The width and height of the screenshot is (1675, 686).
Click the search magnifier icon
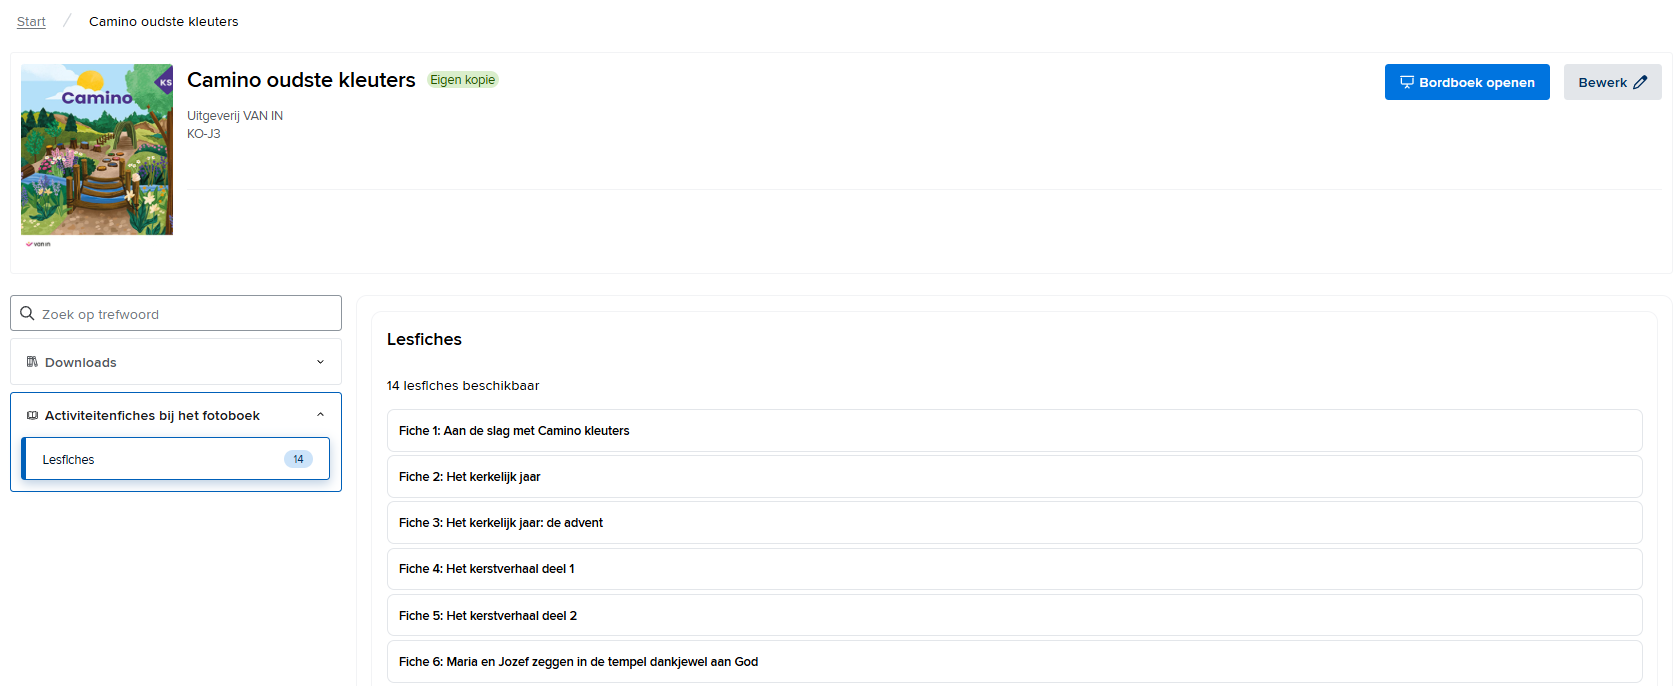[x=27, y=313]
